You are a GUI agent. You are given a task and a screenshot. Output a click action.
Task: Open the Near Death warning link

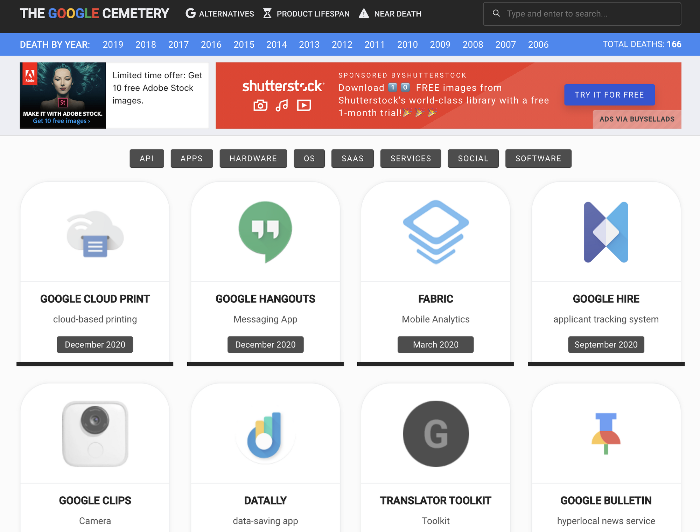click(390, 14)
